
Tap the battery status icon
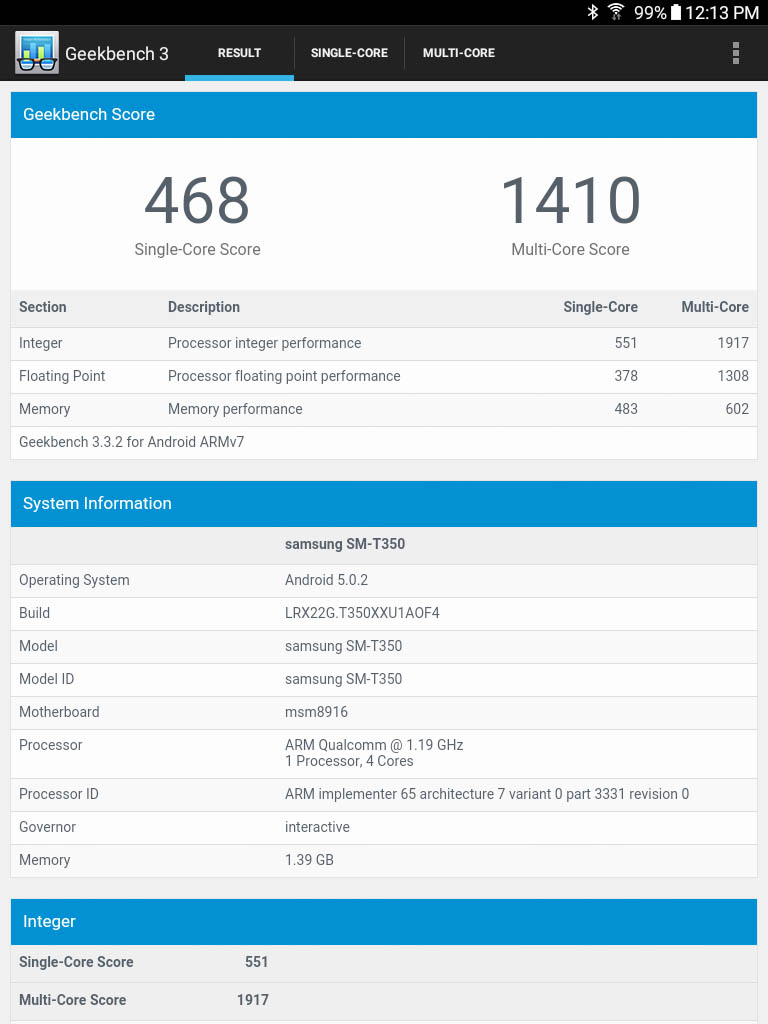(x=676, y=12)
